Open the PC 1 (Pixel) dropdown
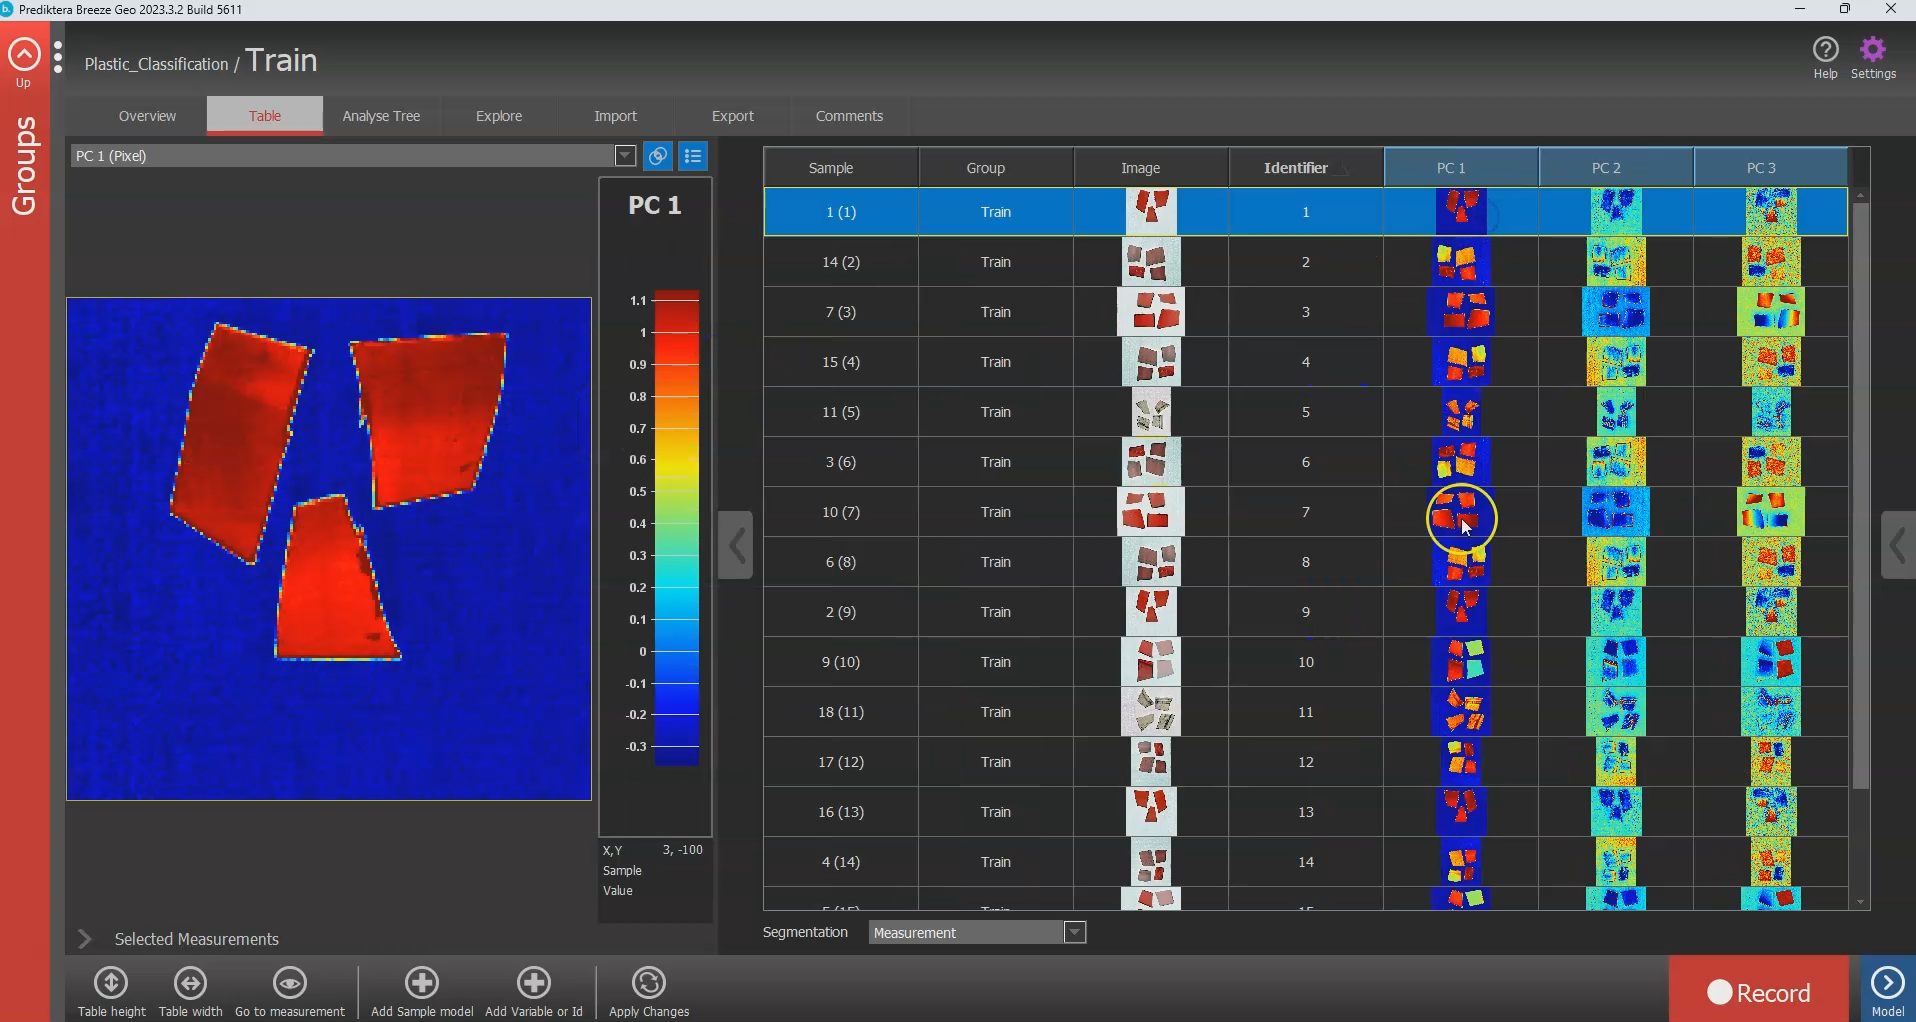The height and width of the screenshot is (1022, 1916). 625,156
